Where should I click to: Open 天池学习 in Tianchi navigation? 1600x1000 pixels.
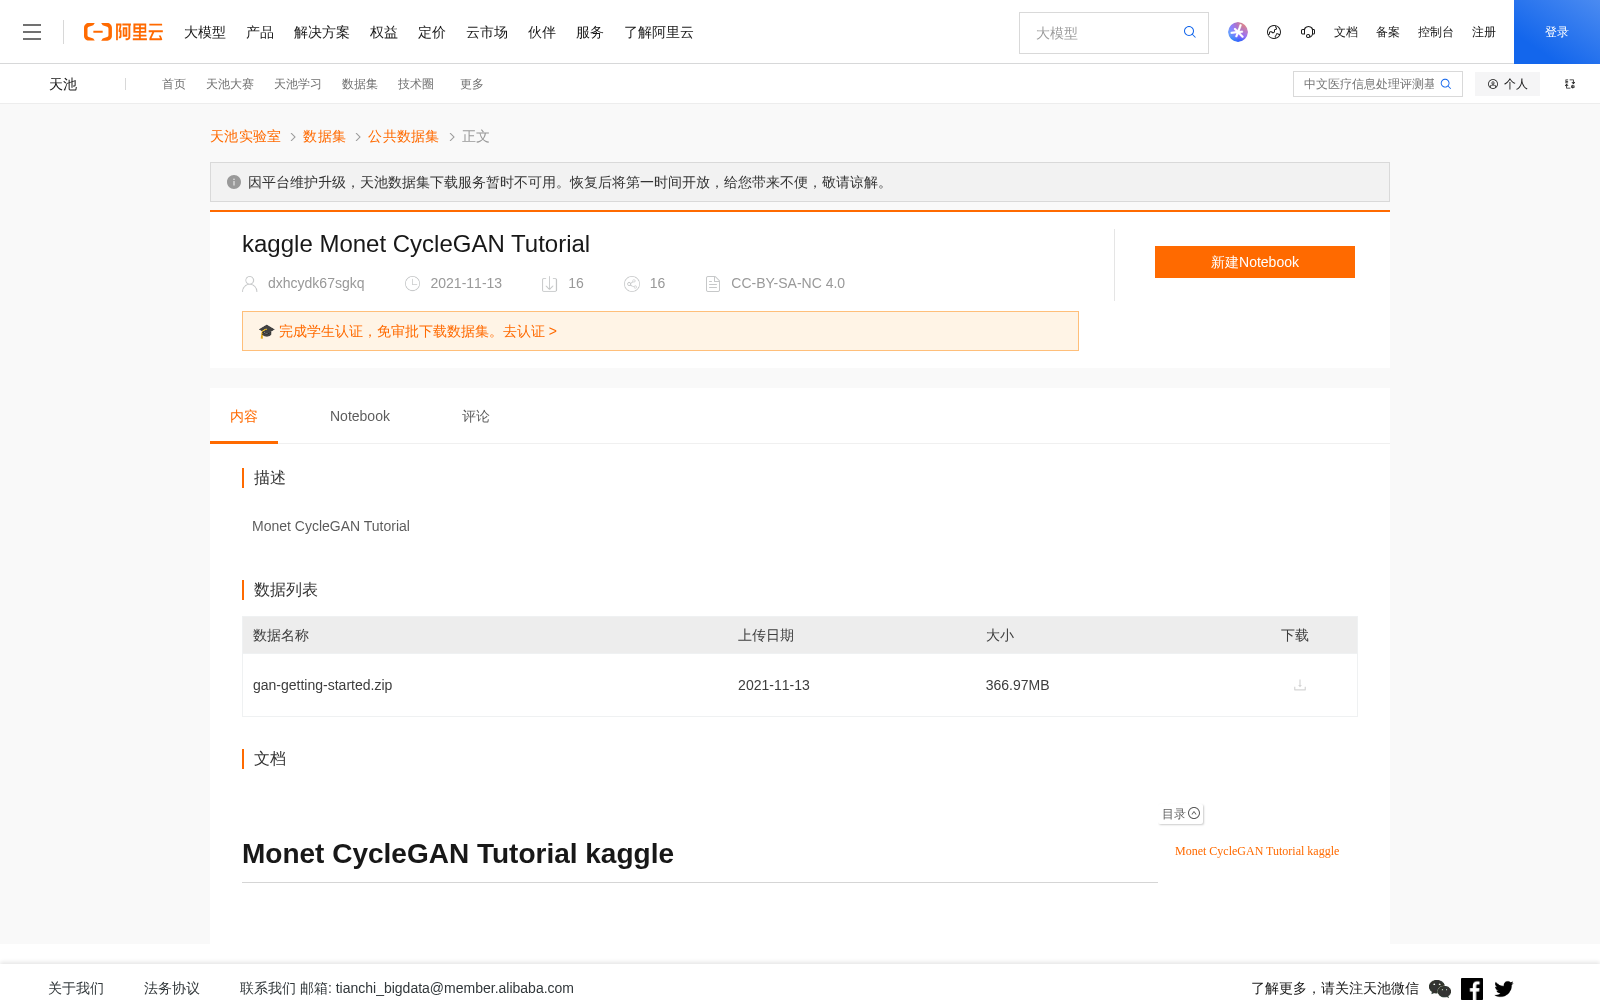pos(298,84)
